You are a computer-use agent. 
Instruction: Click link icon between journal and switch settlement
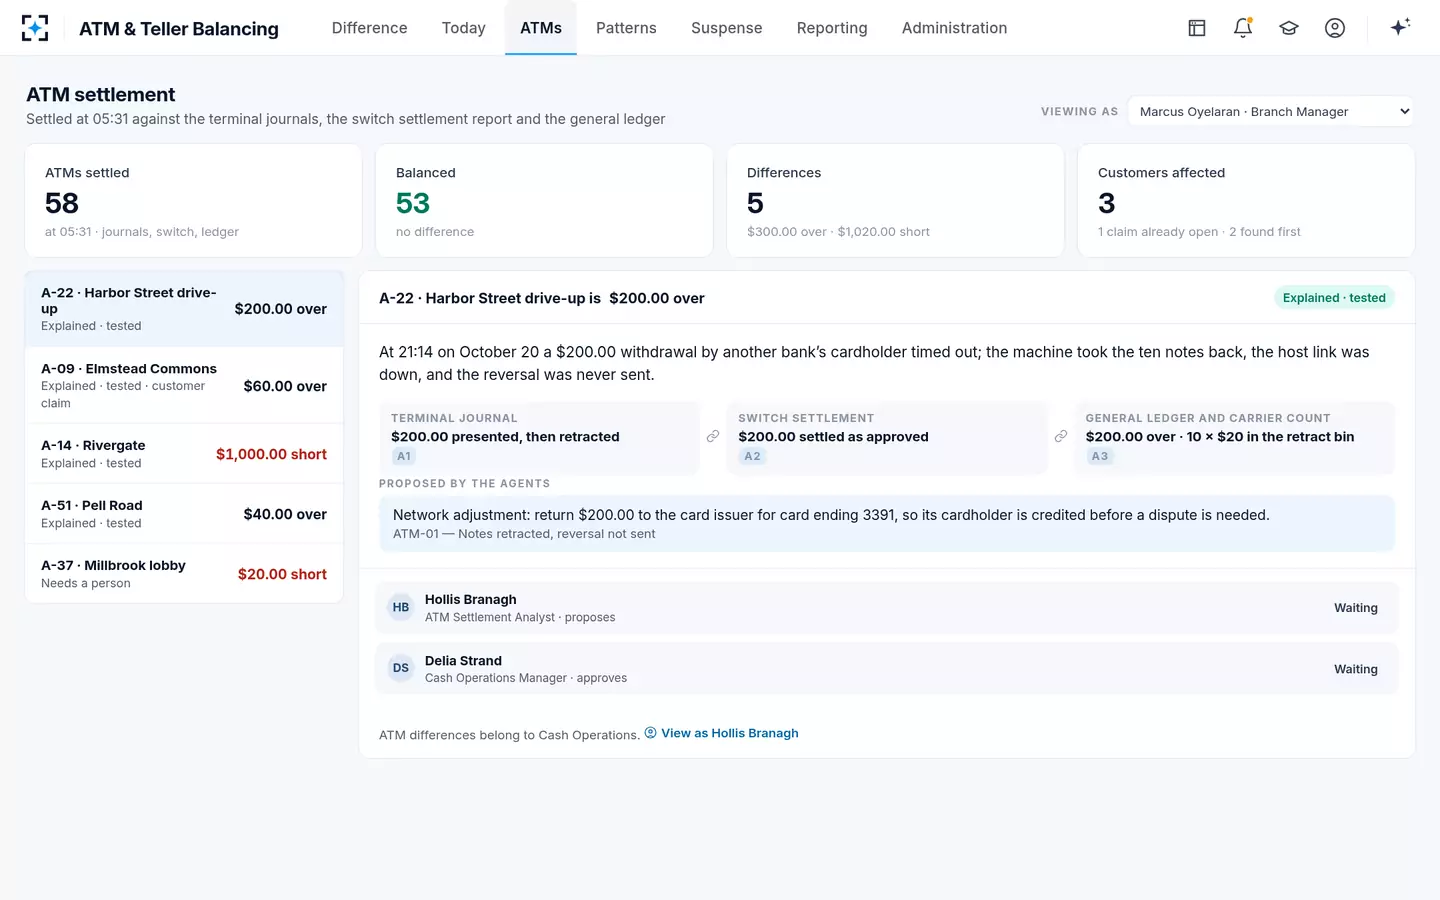pyautogui.click(x=713, y=436)
